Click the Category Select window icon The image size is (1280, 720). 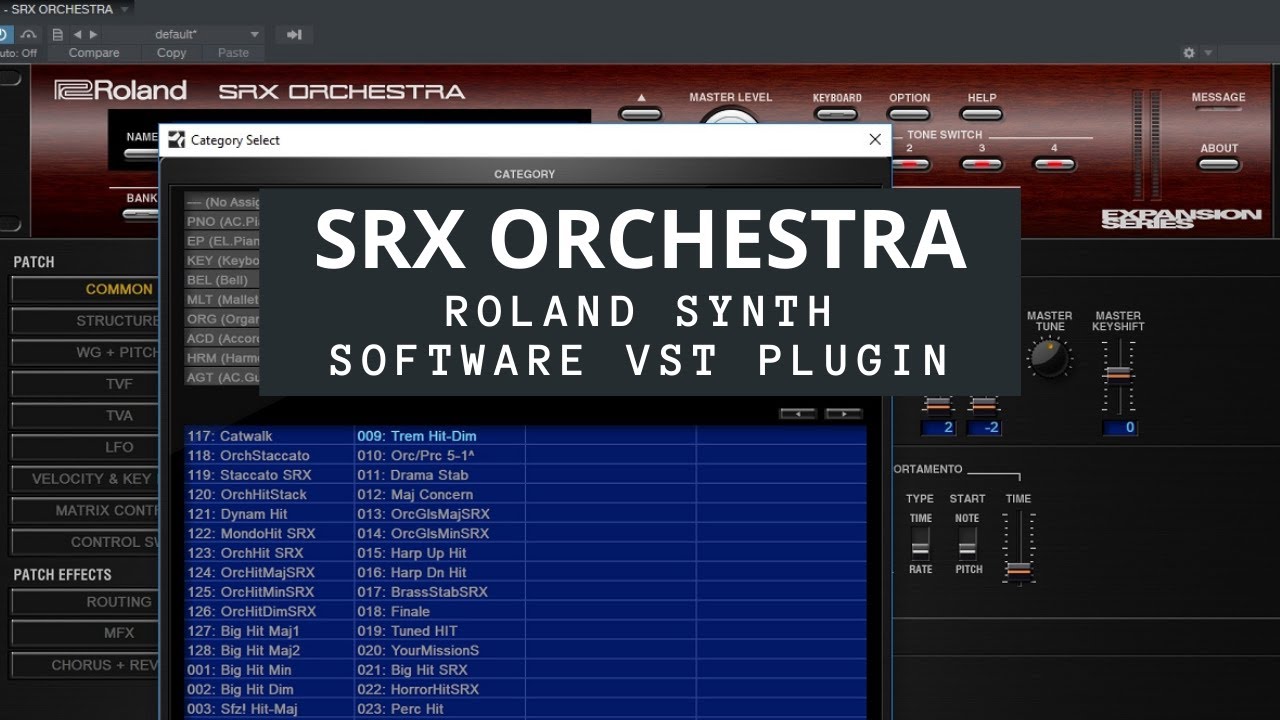(x=177, y=140)
